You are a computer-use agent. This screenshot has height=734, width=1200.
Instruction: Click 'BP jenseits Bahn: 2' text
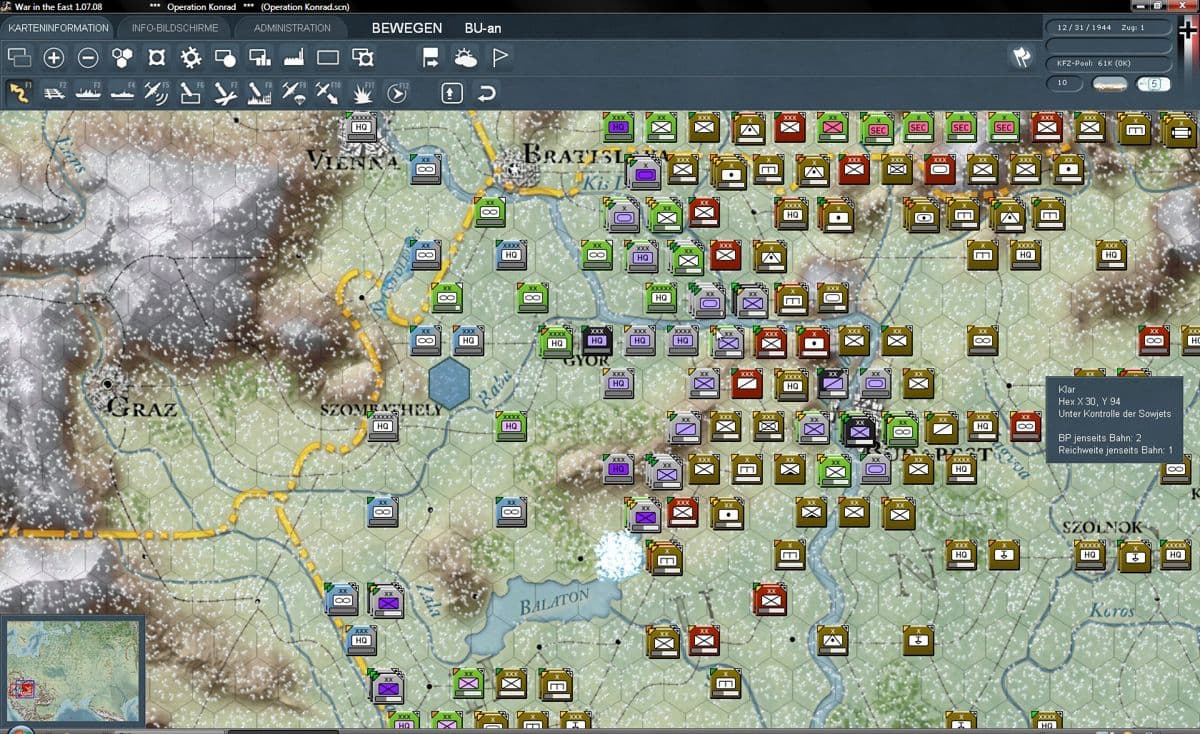pos(1099,438)
